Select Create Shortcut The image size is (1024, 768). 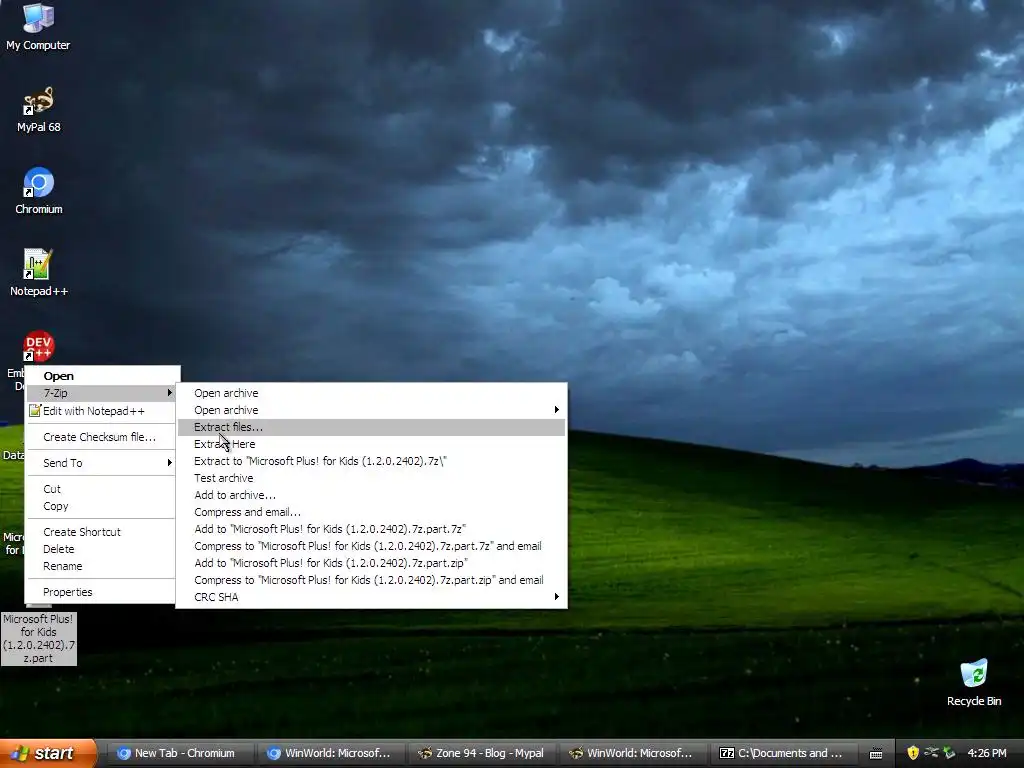[102, 532]
